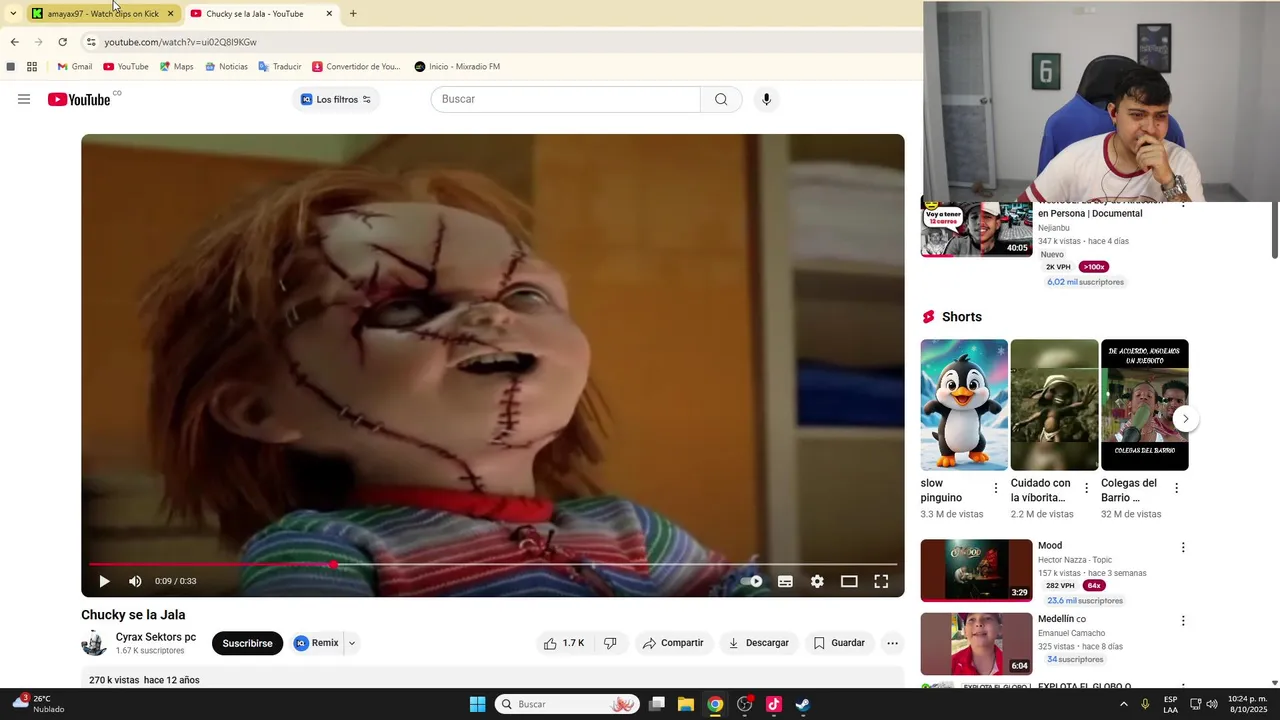Open options for slow pinguino short

[995, 488]
